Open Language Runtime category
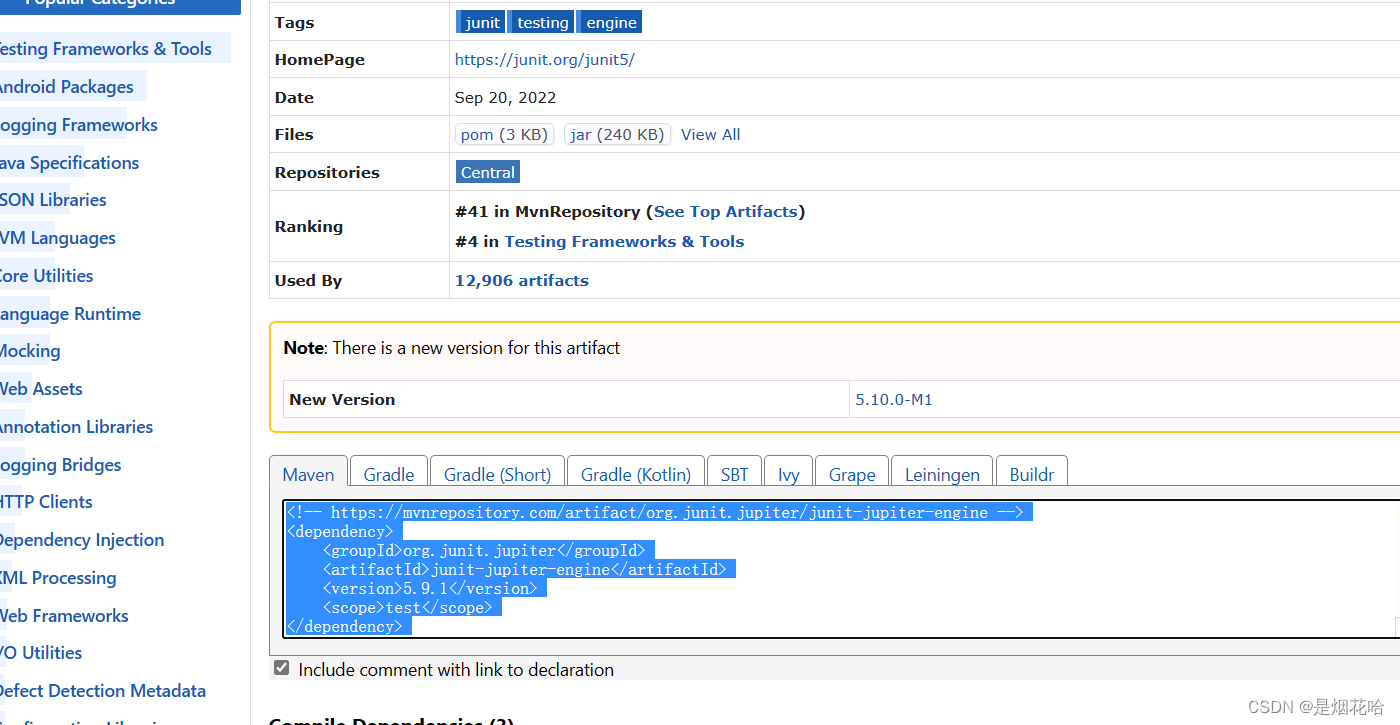The width and height of the screenshot is (1400, 725). click(69, 313)
